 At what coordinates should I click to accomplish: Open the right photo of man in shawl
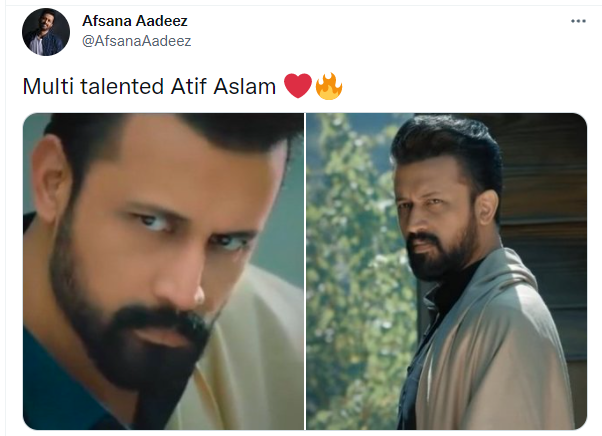447,271
